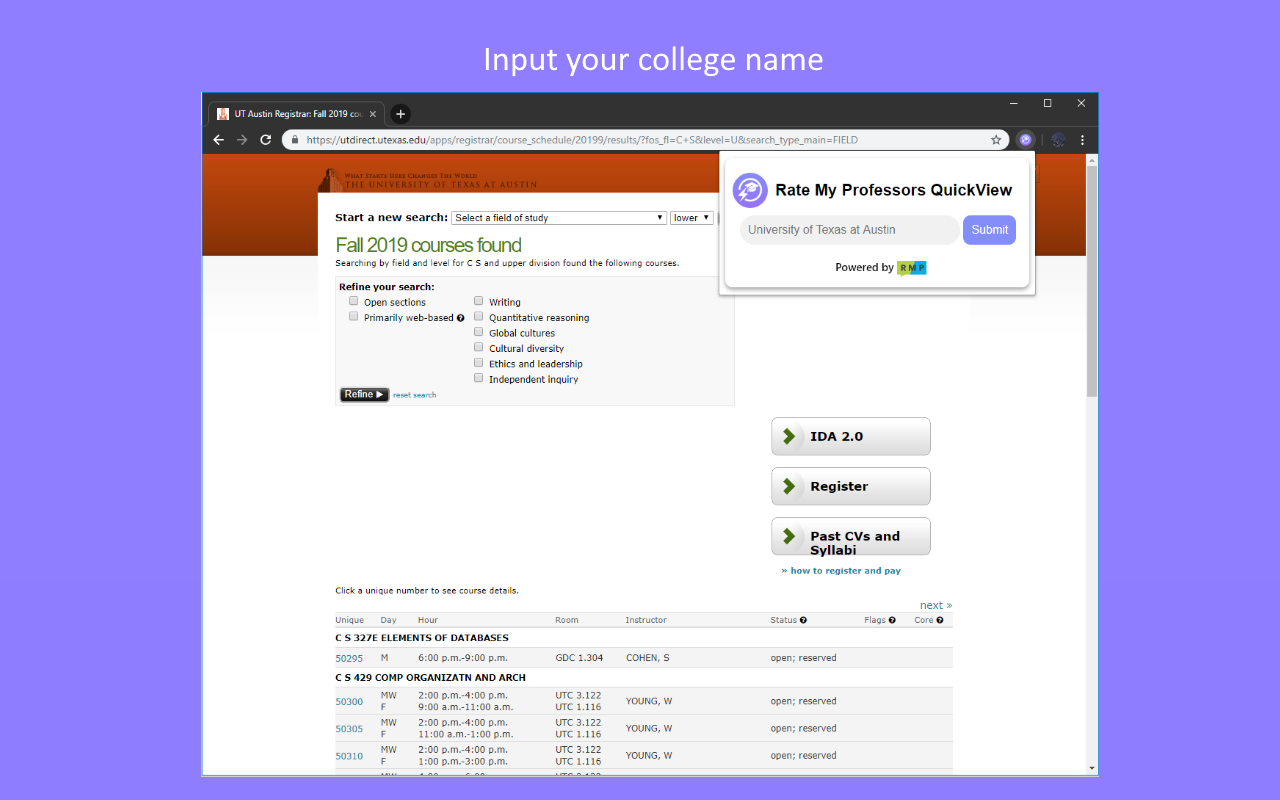This screenshot has height=800, width=1280.
Task: Open unique number 50295
Action: coord(349,658)
